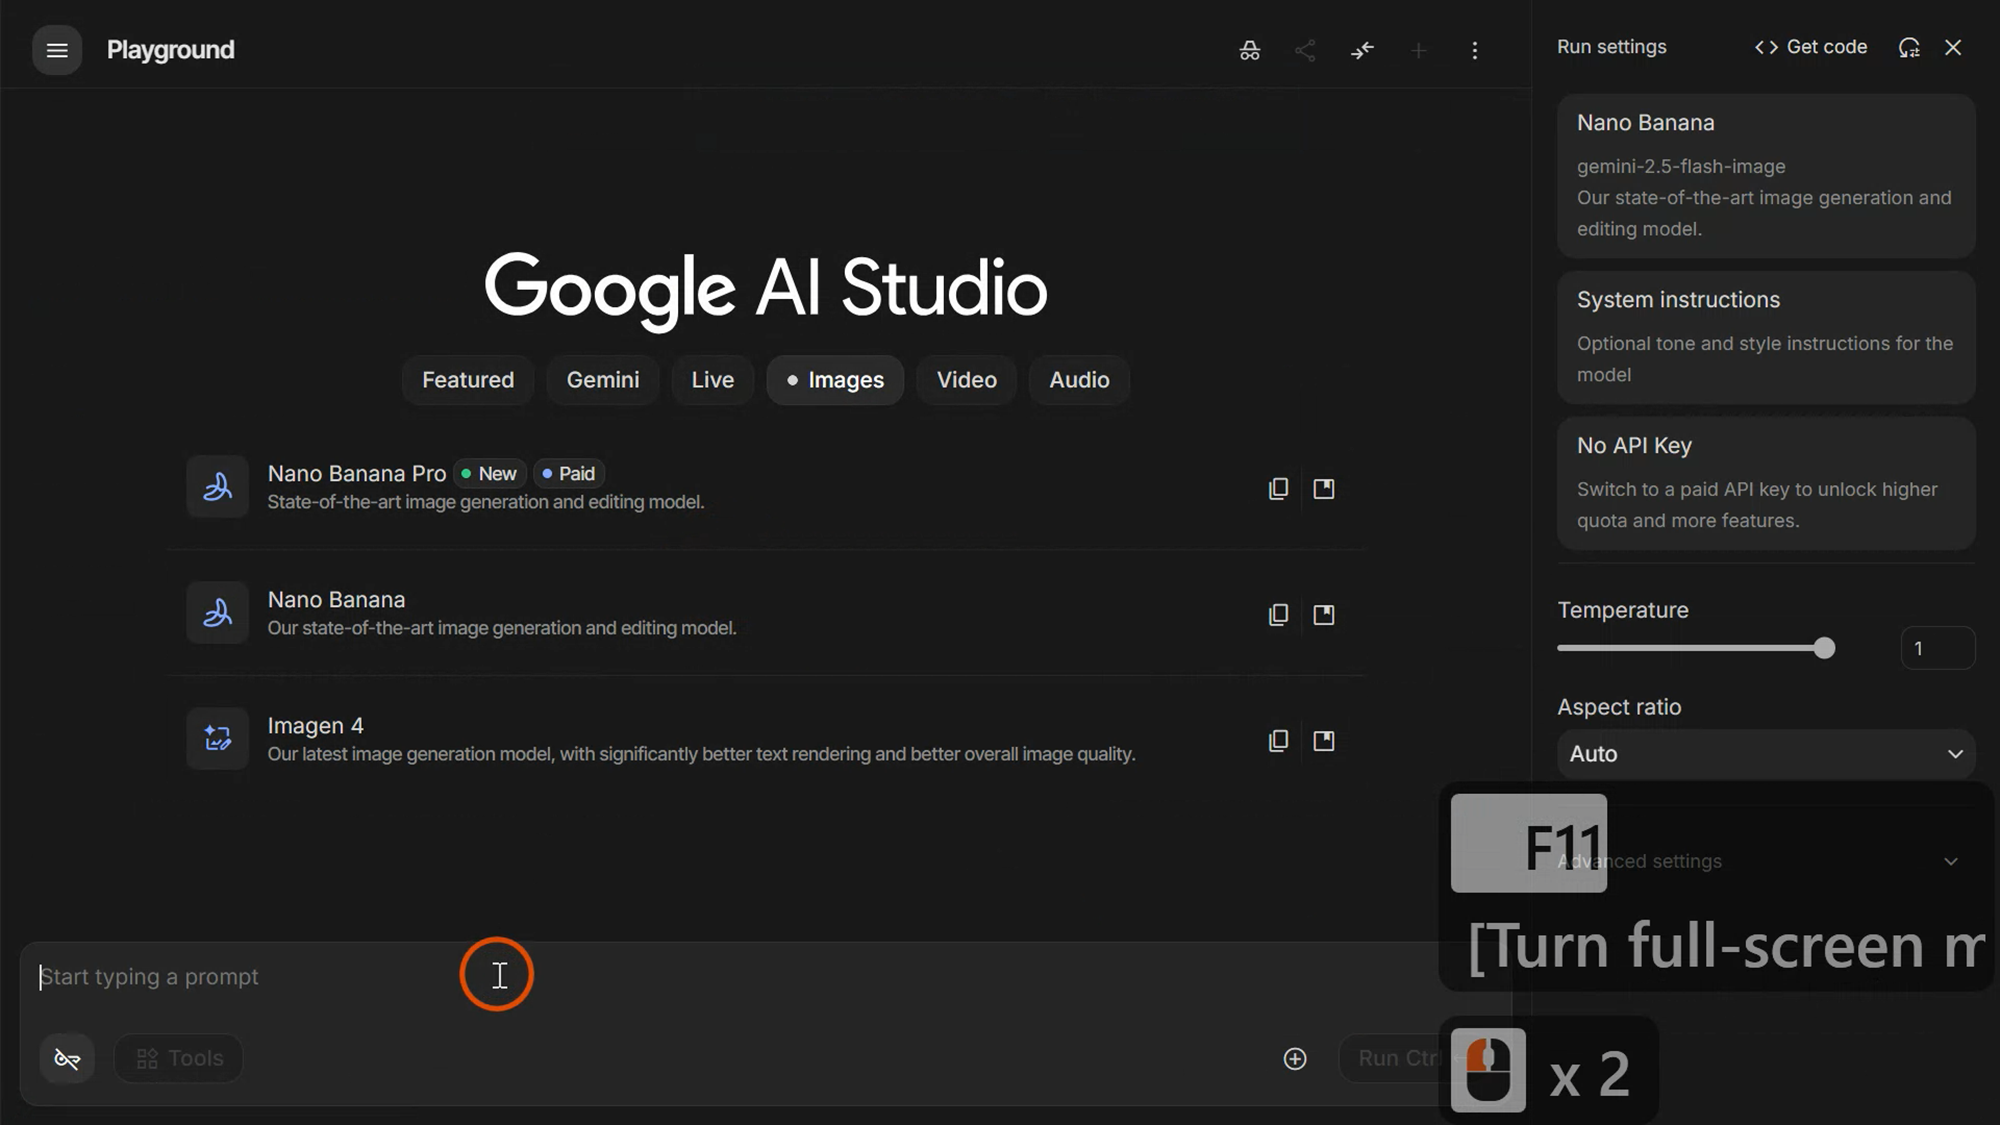Open the Get code panel
Screen dimensions: 2000x1125
click(1811, 47)
